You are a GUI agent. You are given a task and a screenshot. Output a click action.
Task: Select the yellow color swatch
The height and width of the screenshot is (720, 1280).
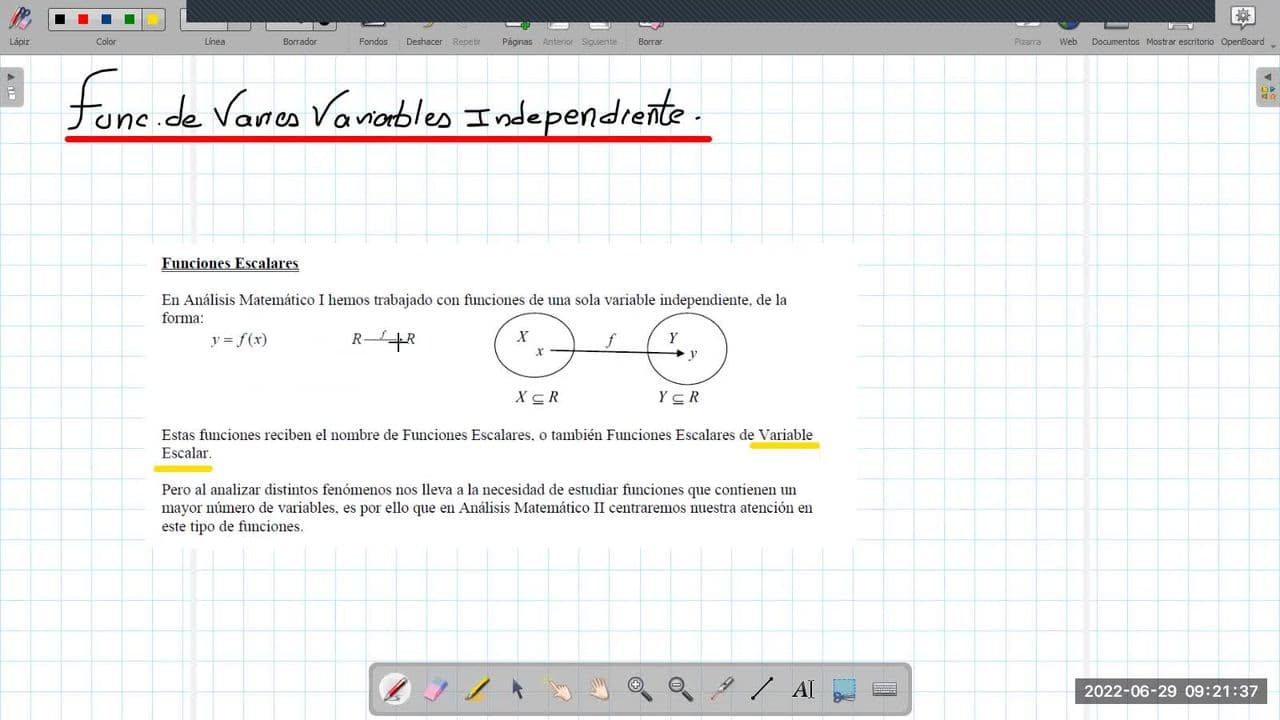point(152,18)
